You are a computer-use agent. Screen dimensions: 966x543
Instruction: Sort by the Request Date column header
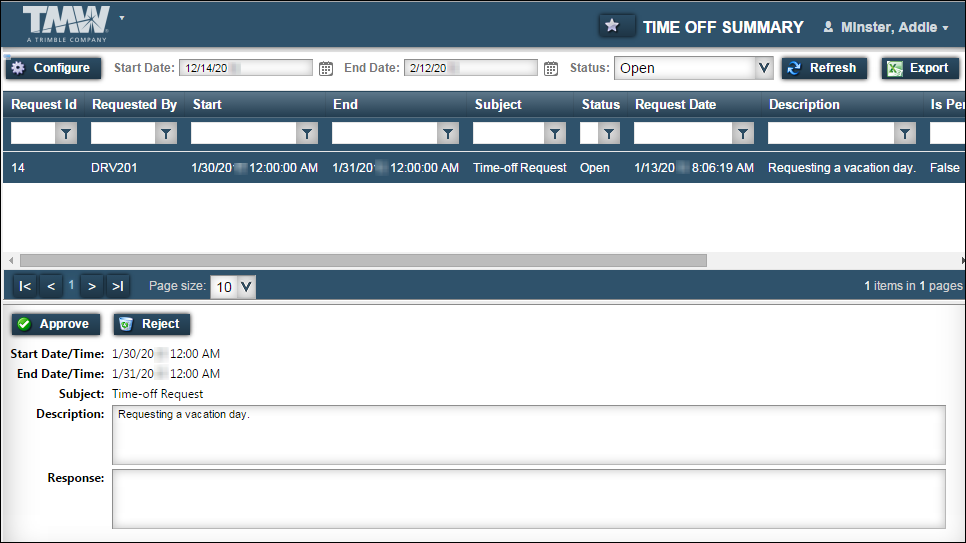tap(675, 104)
